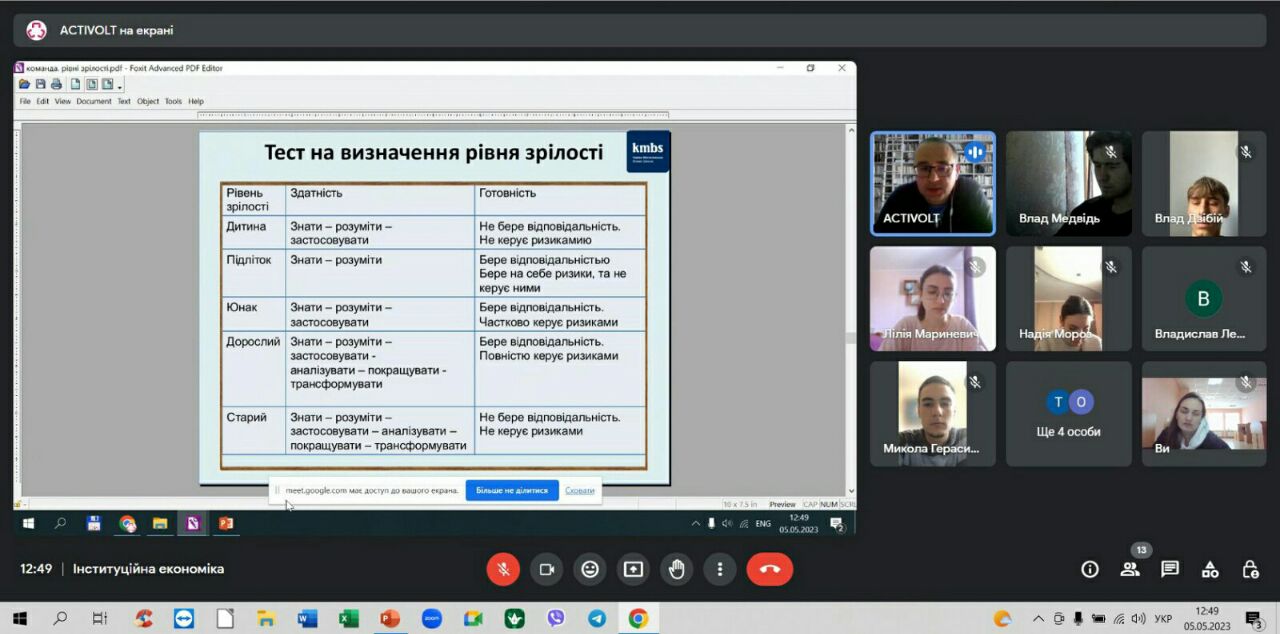Viewport: 1280px width, 634px height.
Task: Open the File menu in Foxit
Action: coord(25,101)
